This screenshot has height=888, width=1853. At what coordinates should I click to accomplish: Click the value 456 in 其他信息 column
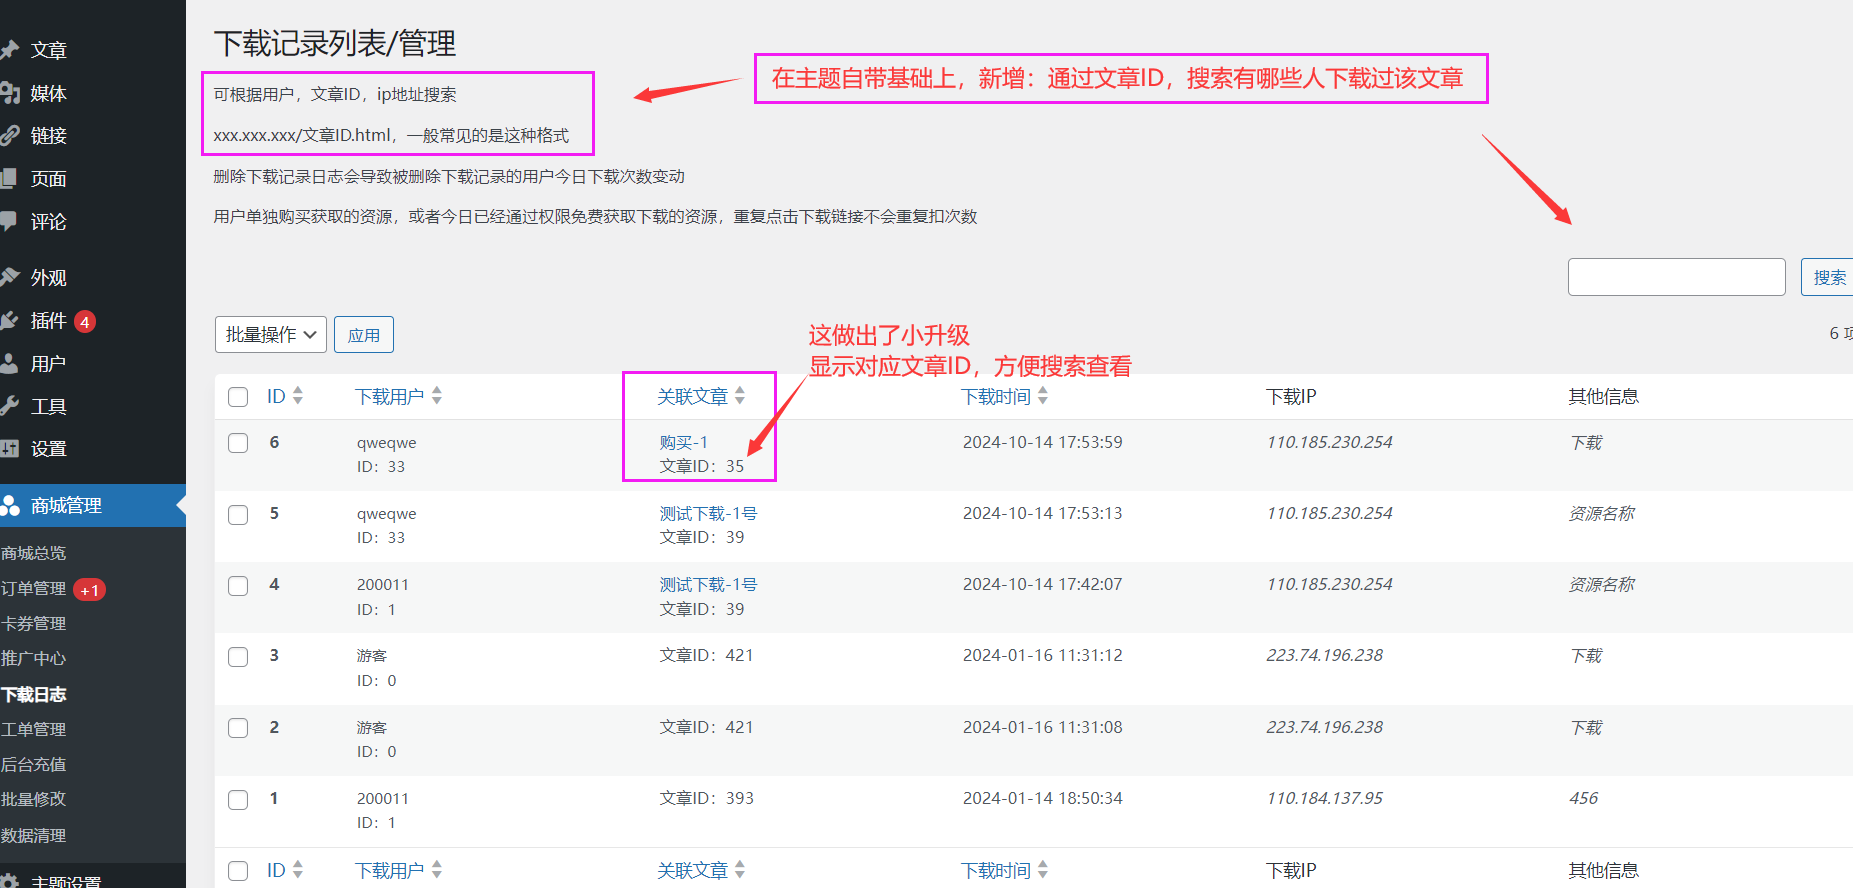point(1584,798)
